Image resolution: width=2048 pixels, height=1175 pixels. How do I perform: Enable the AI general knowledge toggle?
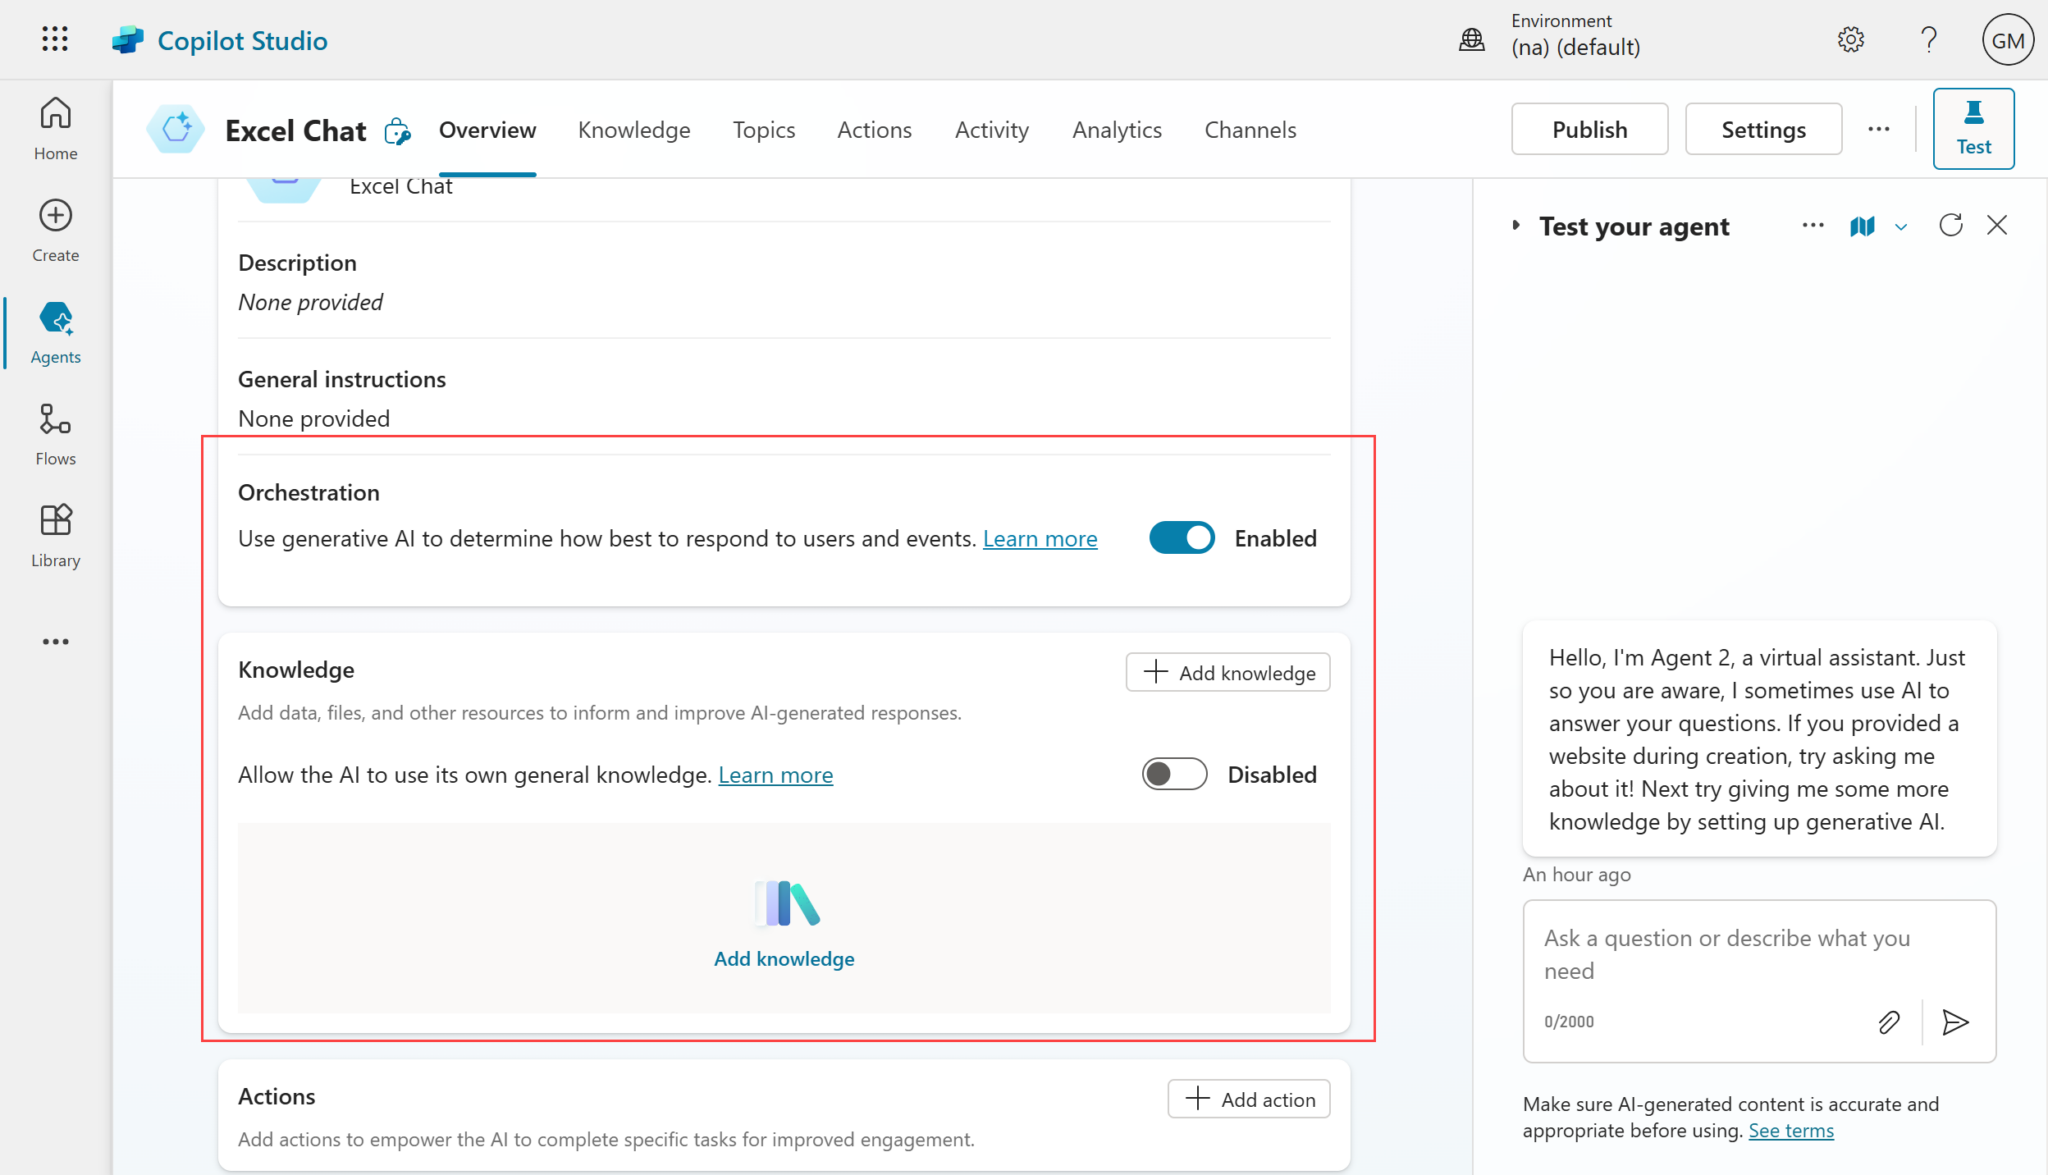[x=1174, y=774]
